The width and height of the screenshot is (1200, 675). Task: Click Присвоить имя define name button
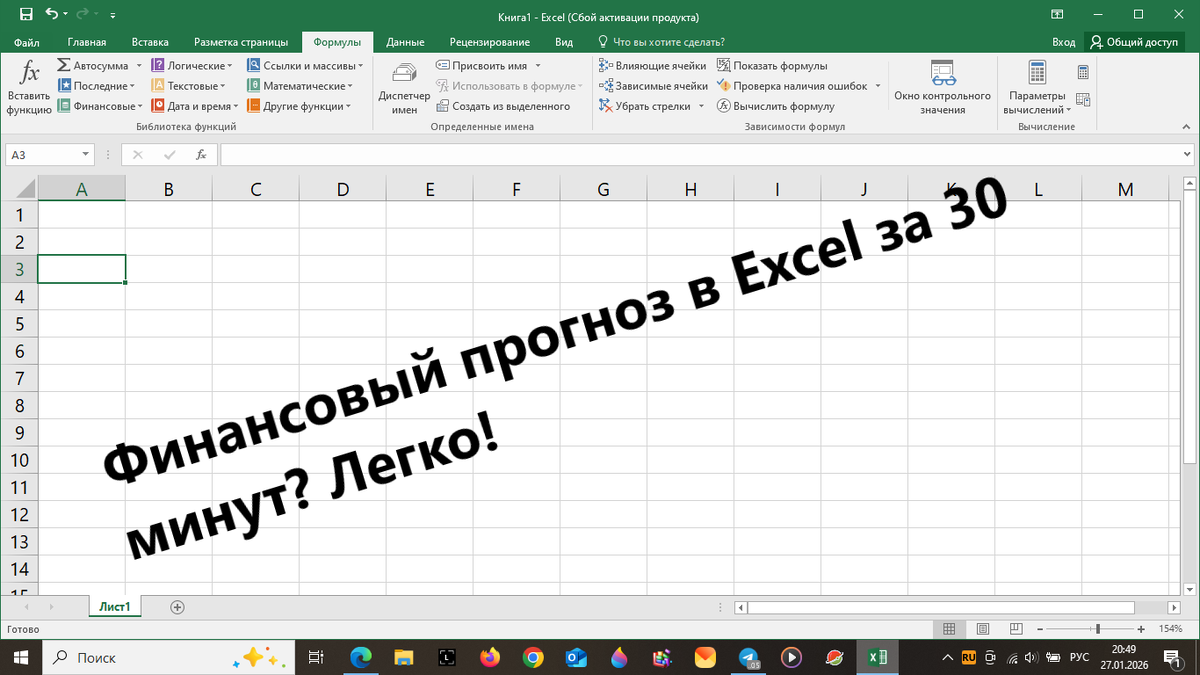483,65
